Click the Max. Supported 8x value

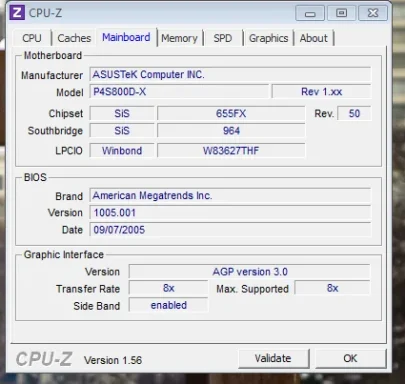(332, 288)
